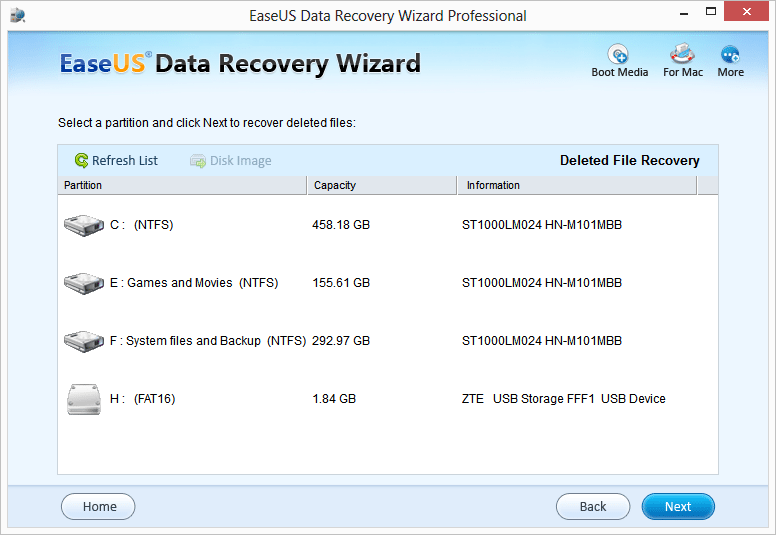Click 'ZTE USB Storage FFF1 USB Device' text
Screen dimensions: 776x535
point(564,398)
